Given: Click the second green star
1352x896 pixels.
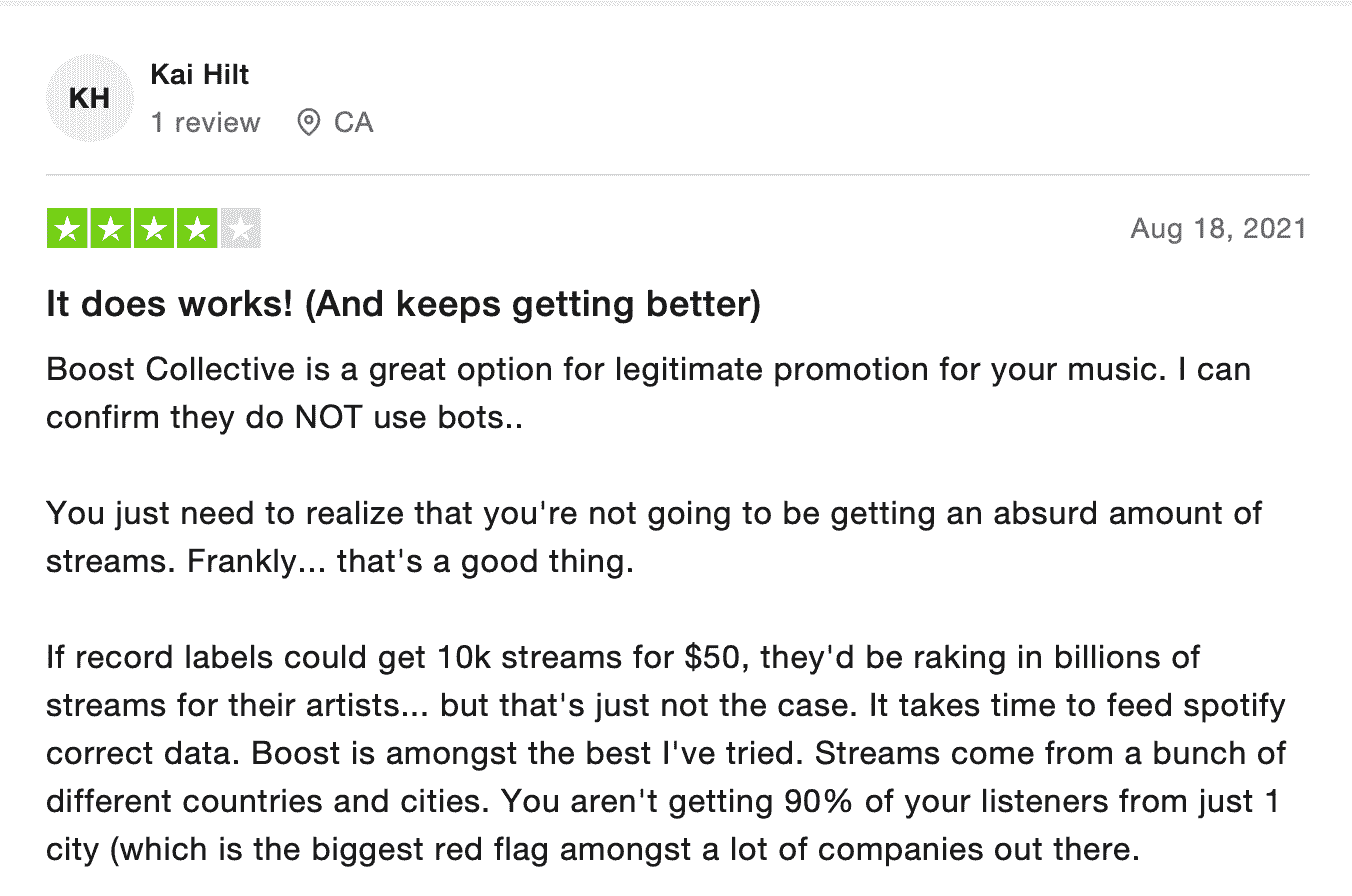Looking at the screenshot, I should coord(110,229).
